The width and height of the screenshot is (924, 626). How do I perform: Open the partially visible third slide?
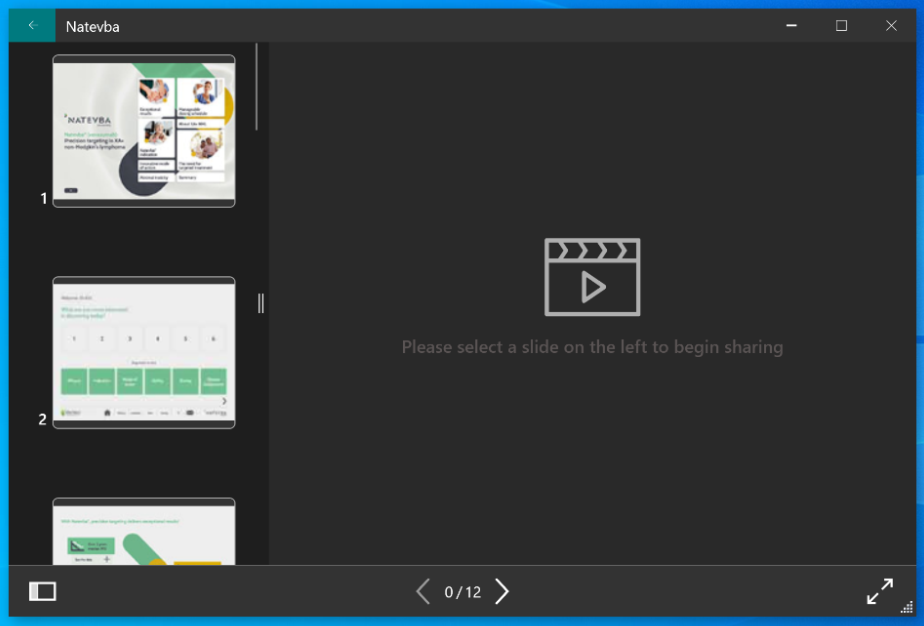coord(144,532)
